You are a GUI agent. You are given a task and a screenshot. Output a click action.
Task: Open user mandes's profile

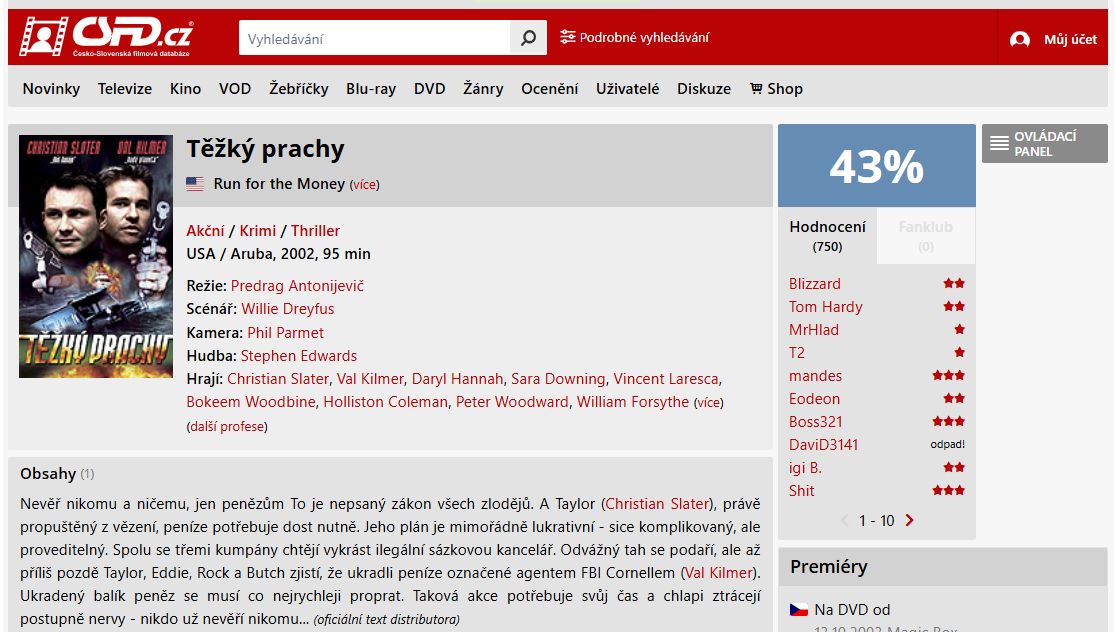click(815, 376)
